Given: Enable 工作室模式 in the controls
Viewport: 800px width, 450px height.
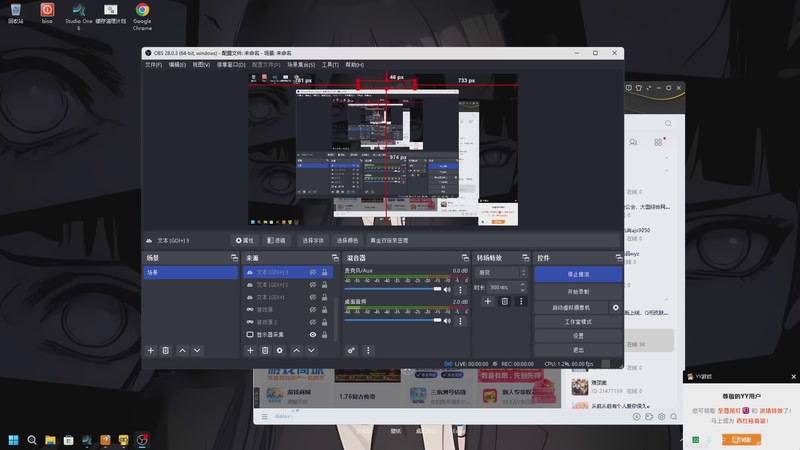Looking at the screenshot, I should click(x=578, y=322).
